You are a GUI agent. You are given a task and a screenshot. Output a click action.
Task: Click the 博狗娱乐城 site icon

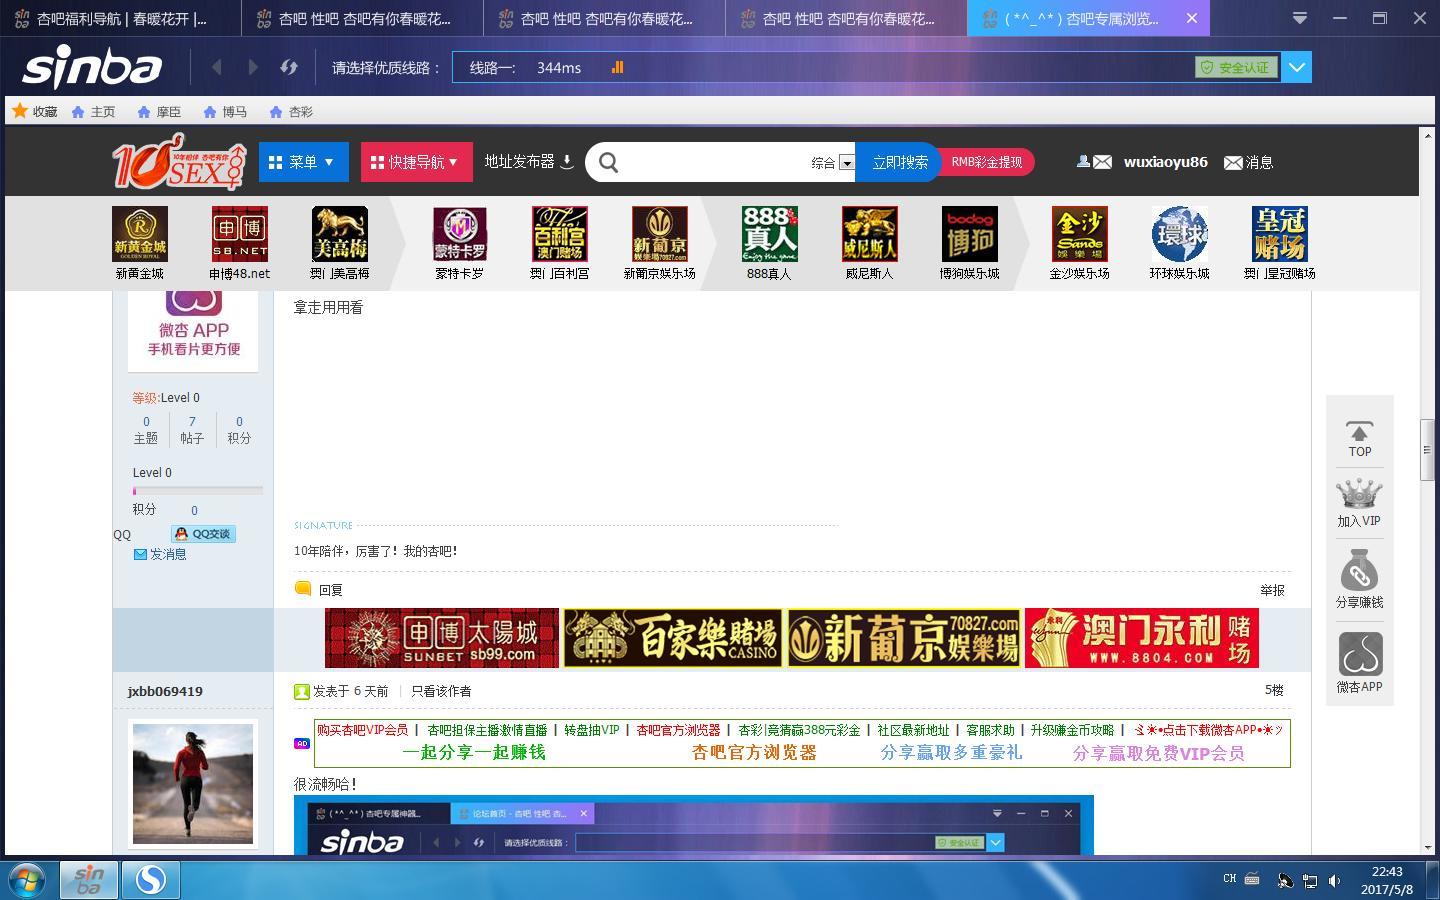point(970,234)
